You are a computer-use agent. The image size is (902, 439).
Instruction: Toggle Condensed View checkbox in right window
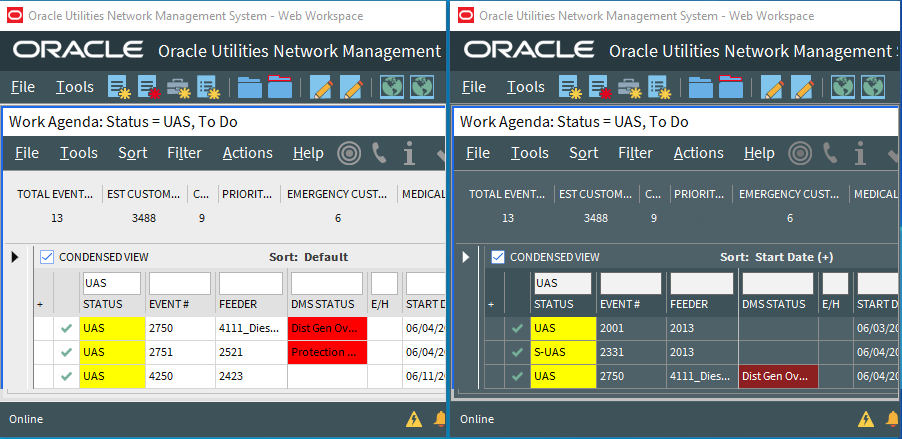point(498,257)
